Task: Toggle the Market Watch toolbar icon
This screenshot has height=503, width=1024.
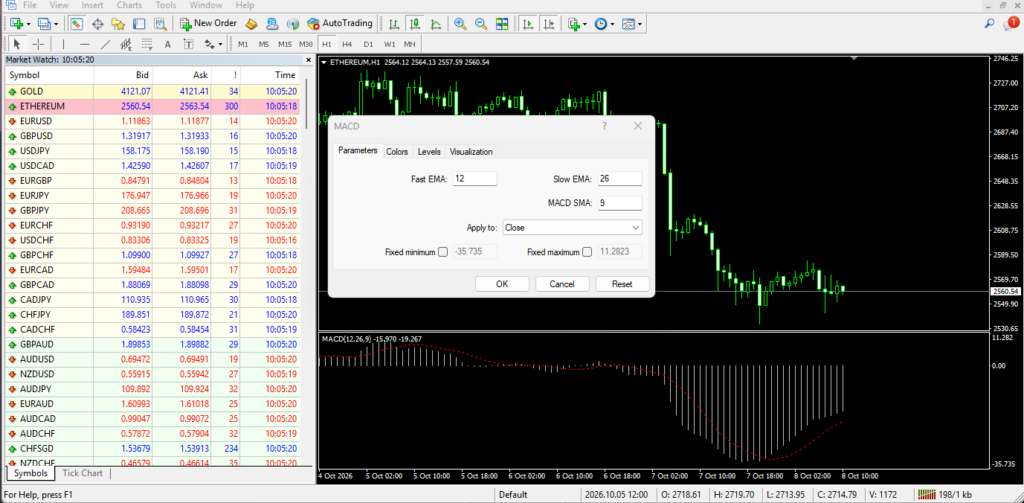Action: 76,24
